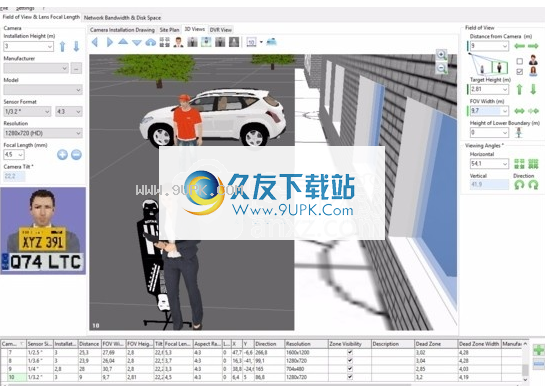
Task: Open the Installation Height dropdown
Action: [50, 46]
